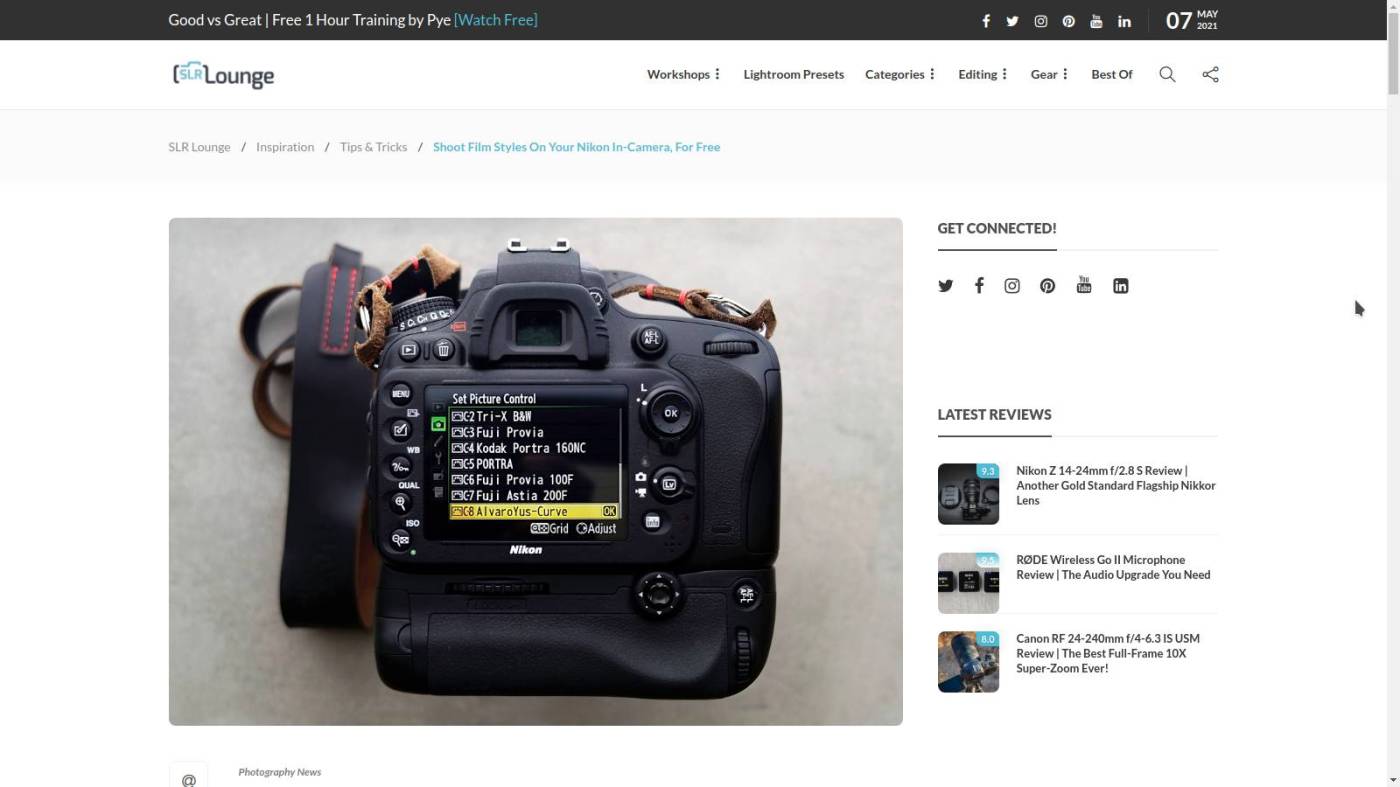Open Twitter under Get Connected
1400x787 pixels.
click(x=945, y=286)
